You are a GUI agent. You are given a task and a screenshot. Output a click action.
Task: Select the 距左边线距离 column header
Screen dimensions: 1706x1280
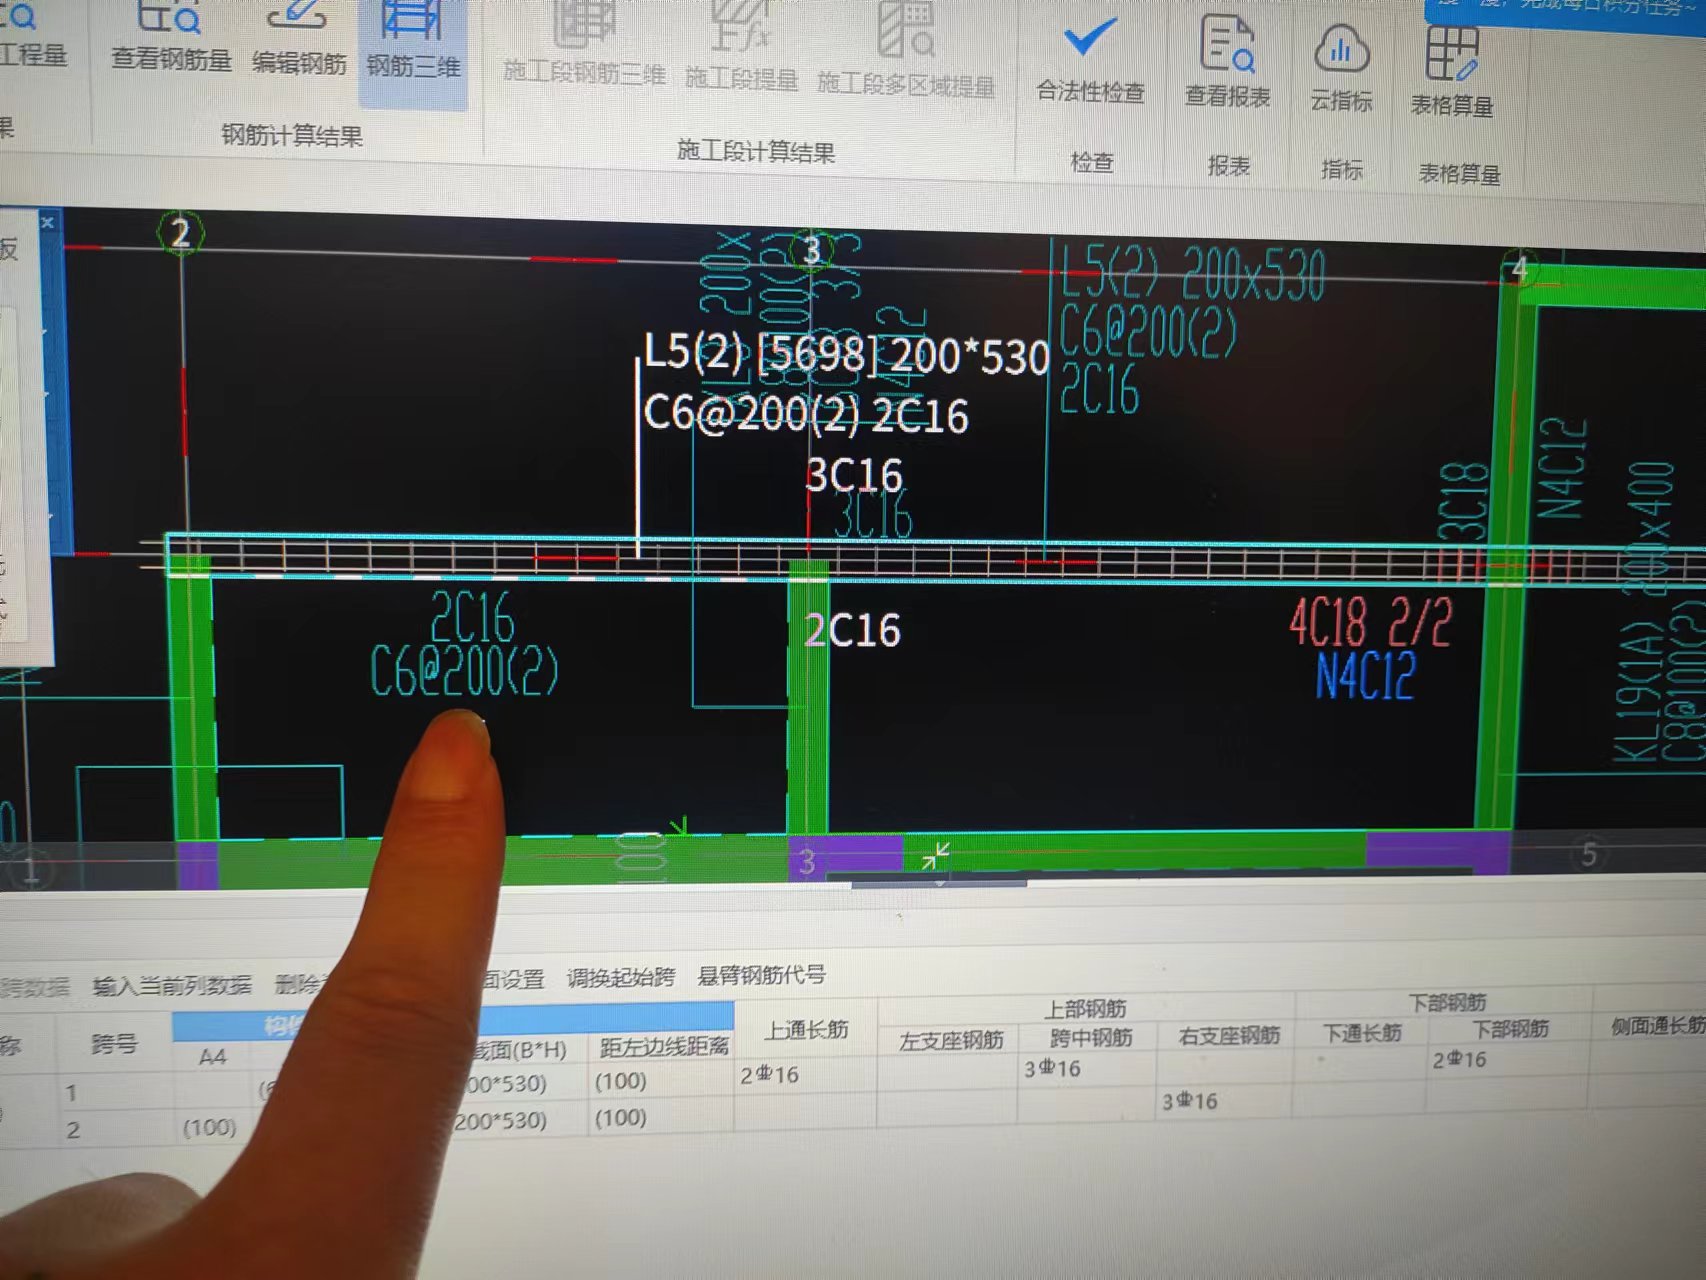click(664, 1047)
